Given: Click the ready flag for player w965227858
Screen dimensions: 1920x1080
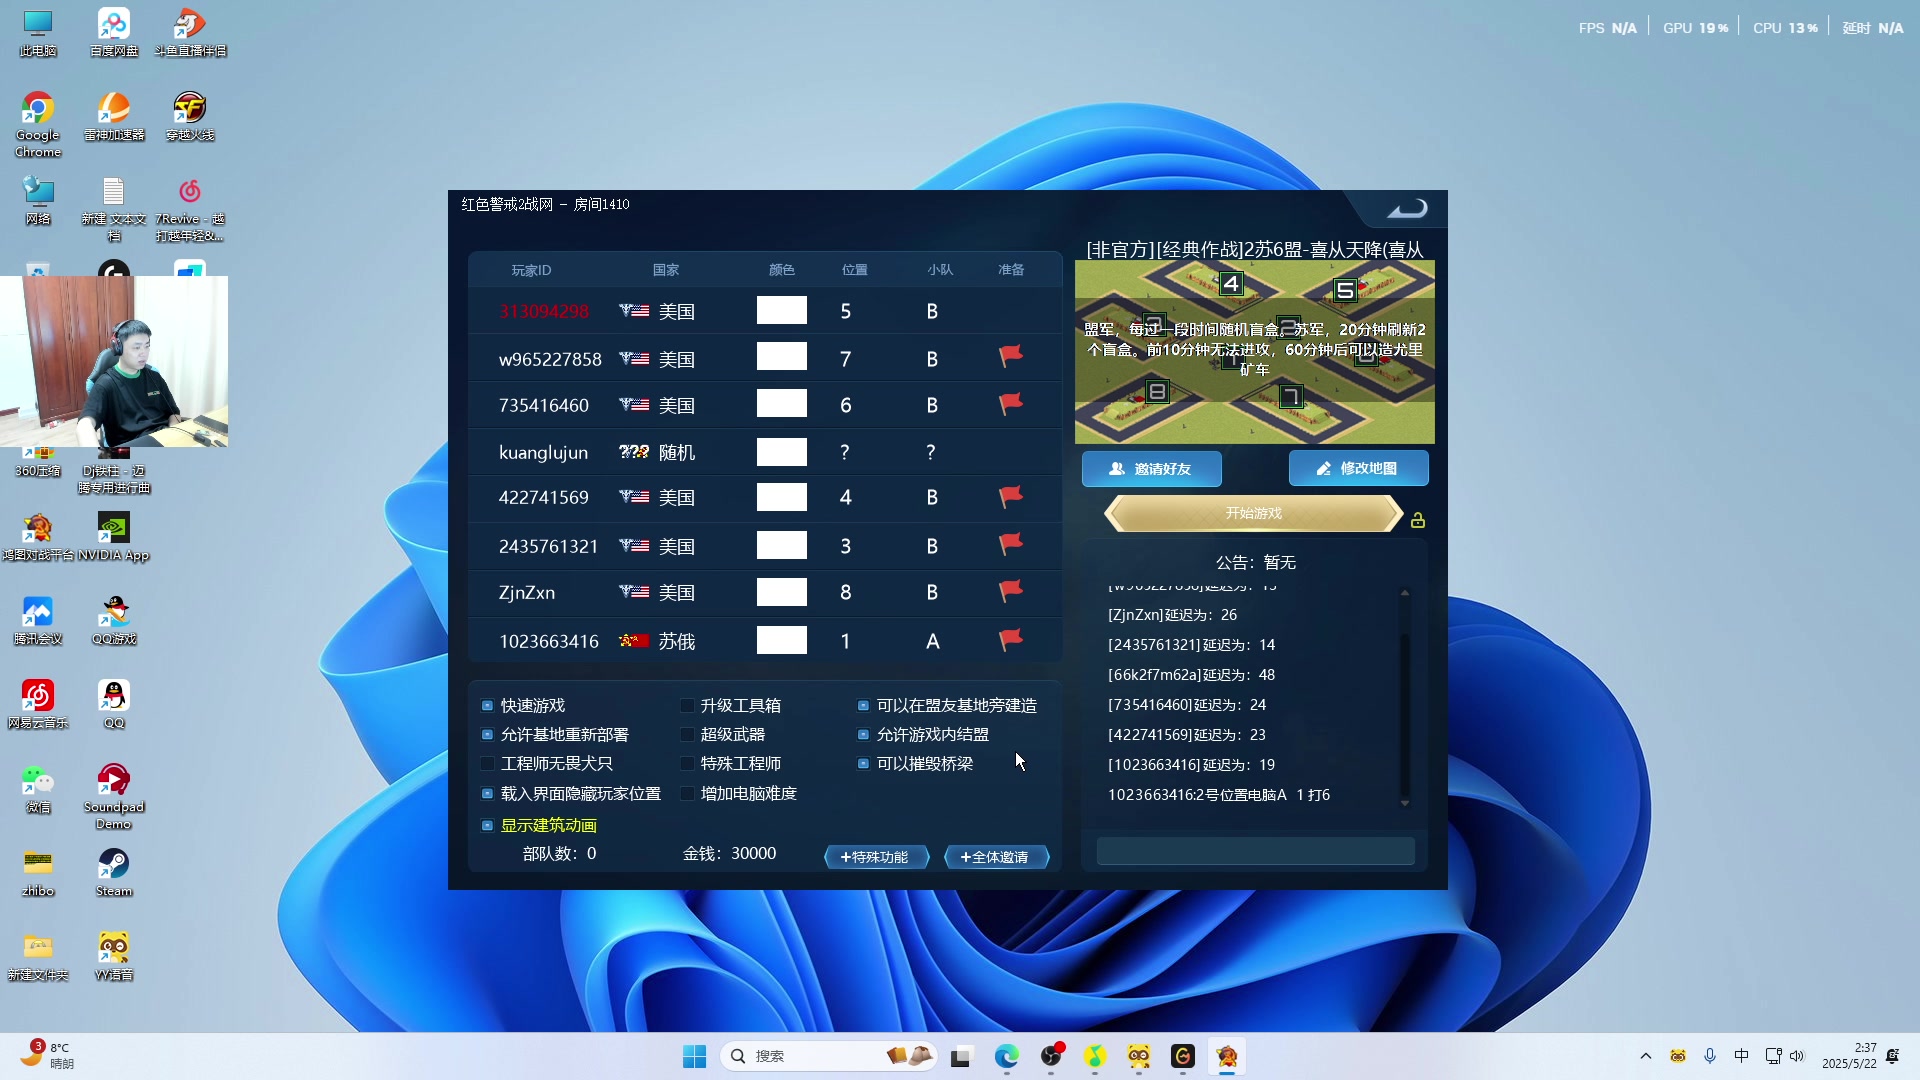Looking at the screenshot, I should 1011,356.
